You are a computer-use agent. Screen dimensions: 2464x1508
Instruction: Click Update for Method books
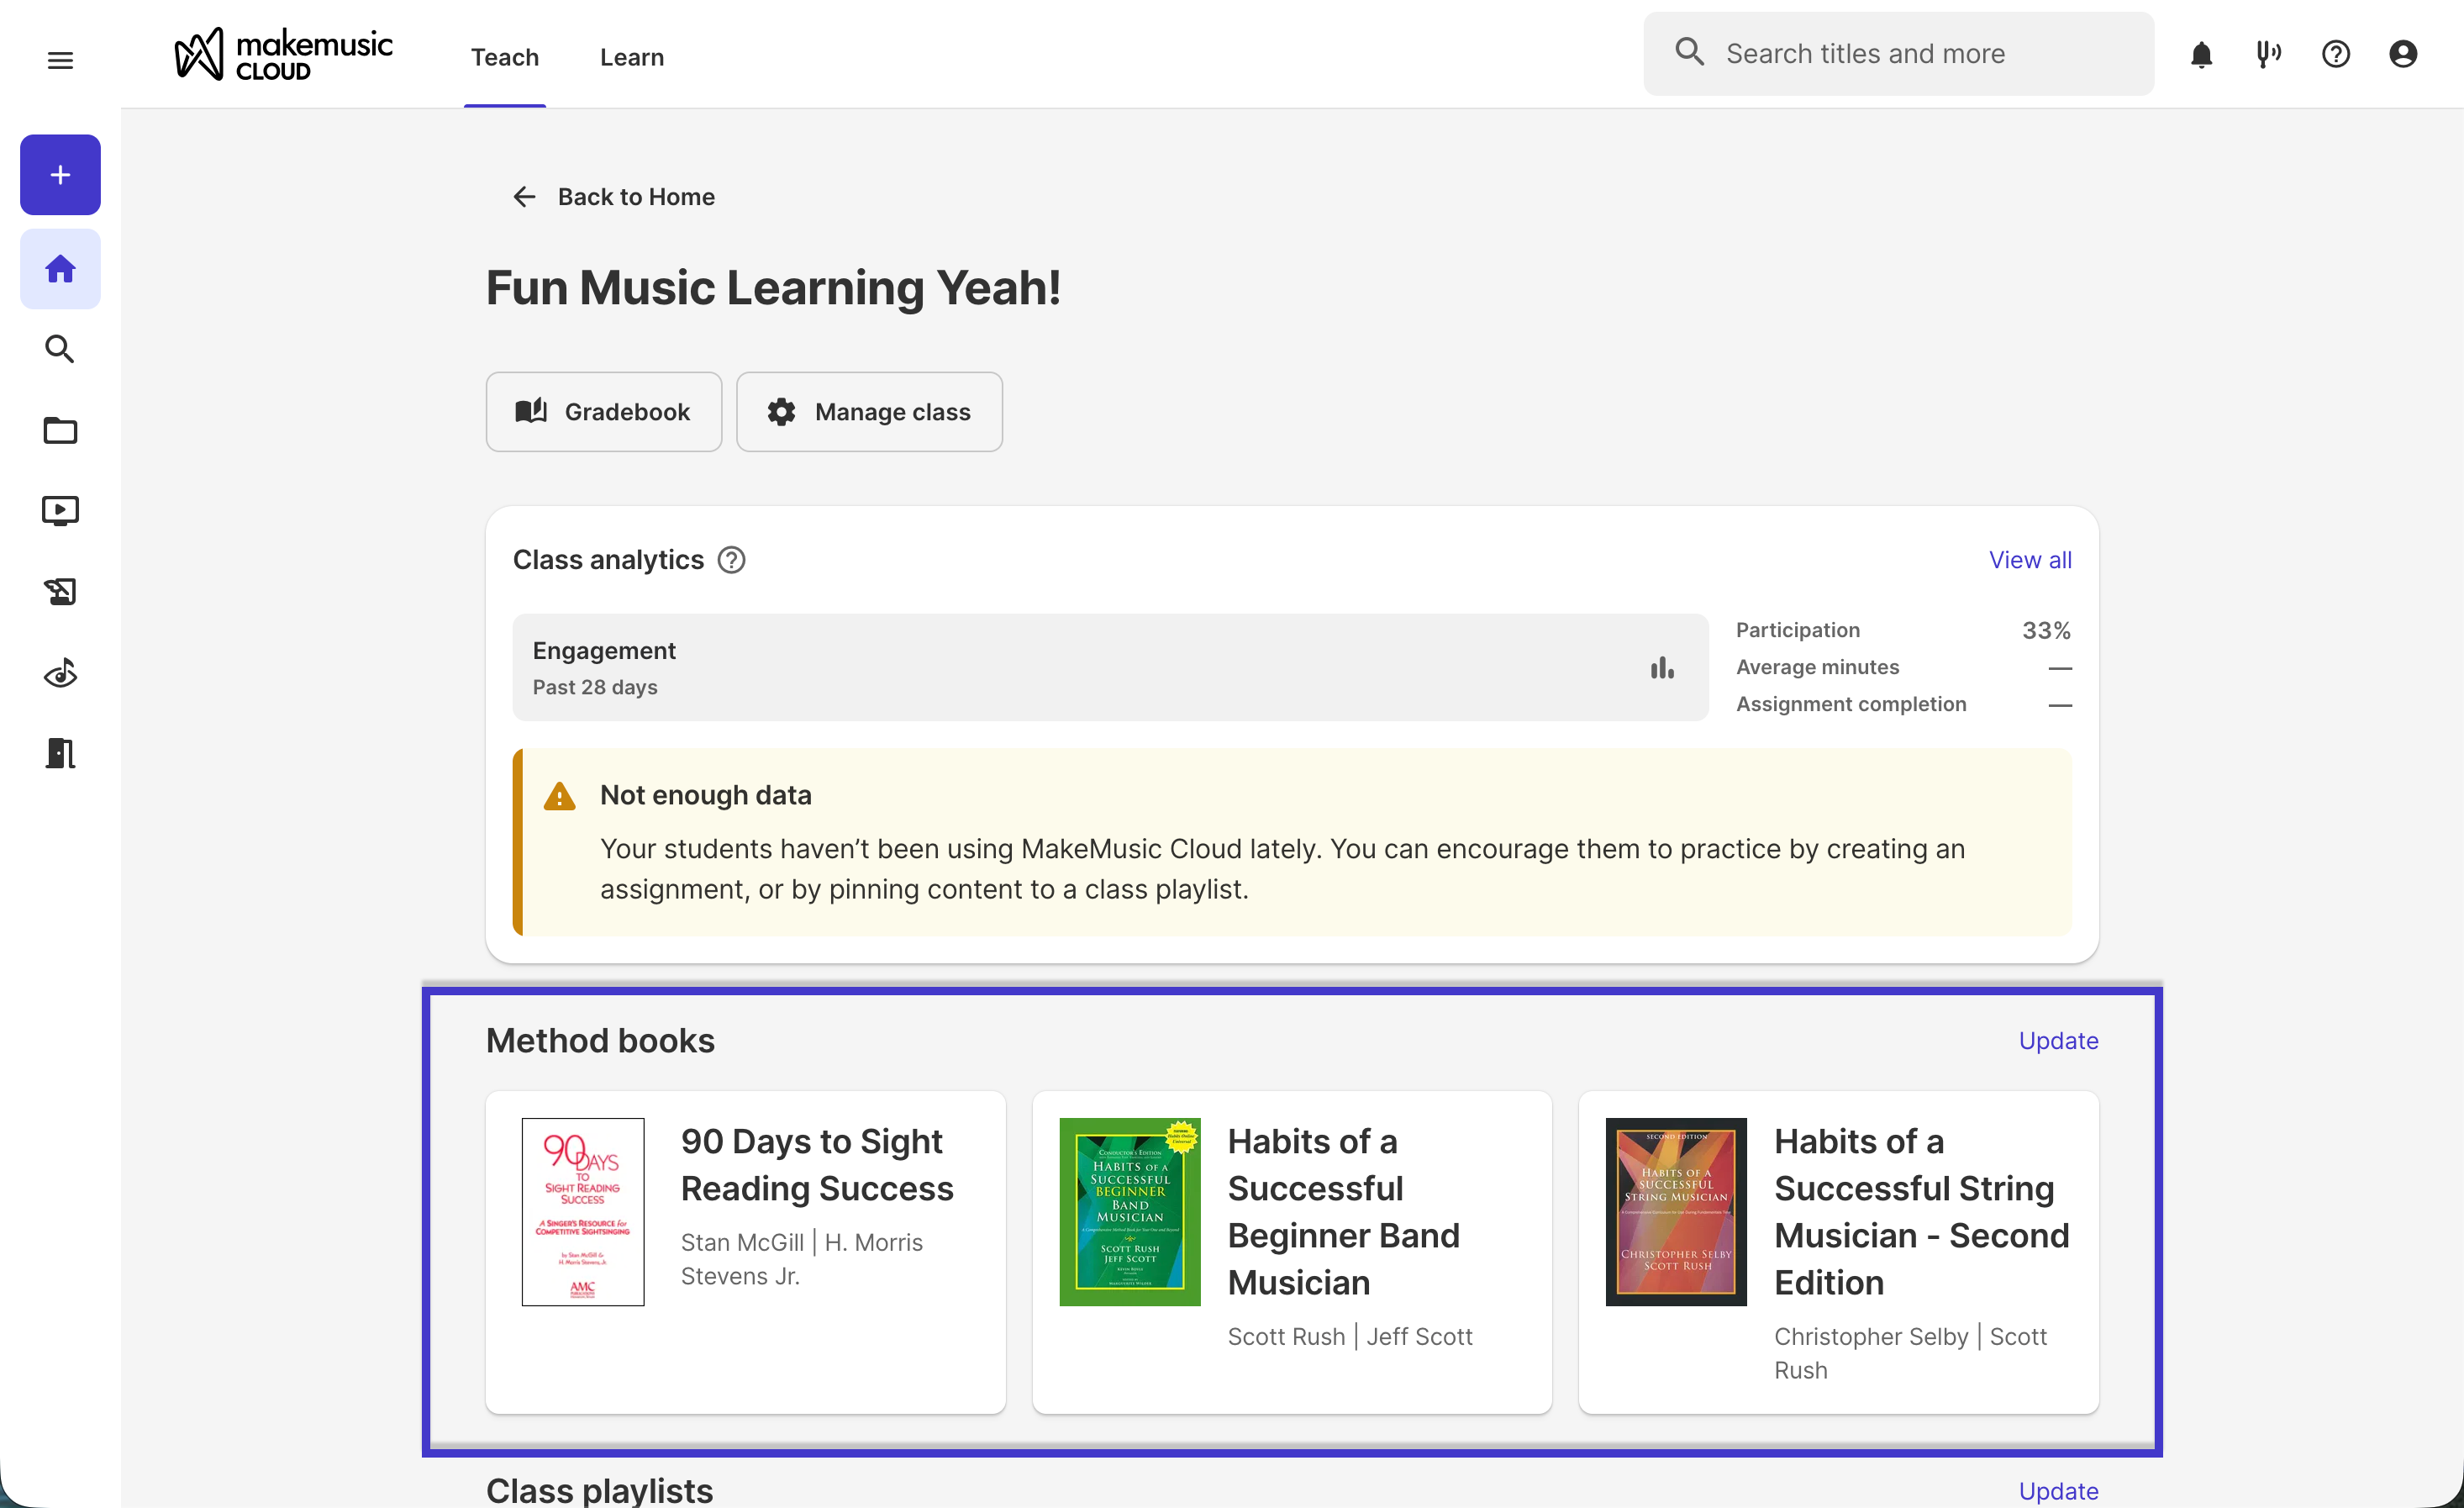2058,1041
